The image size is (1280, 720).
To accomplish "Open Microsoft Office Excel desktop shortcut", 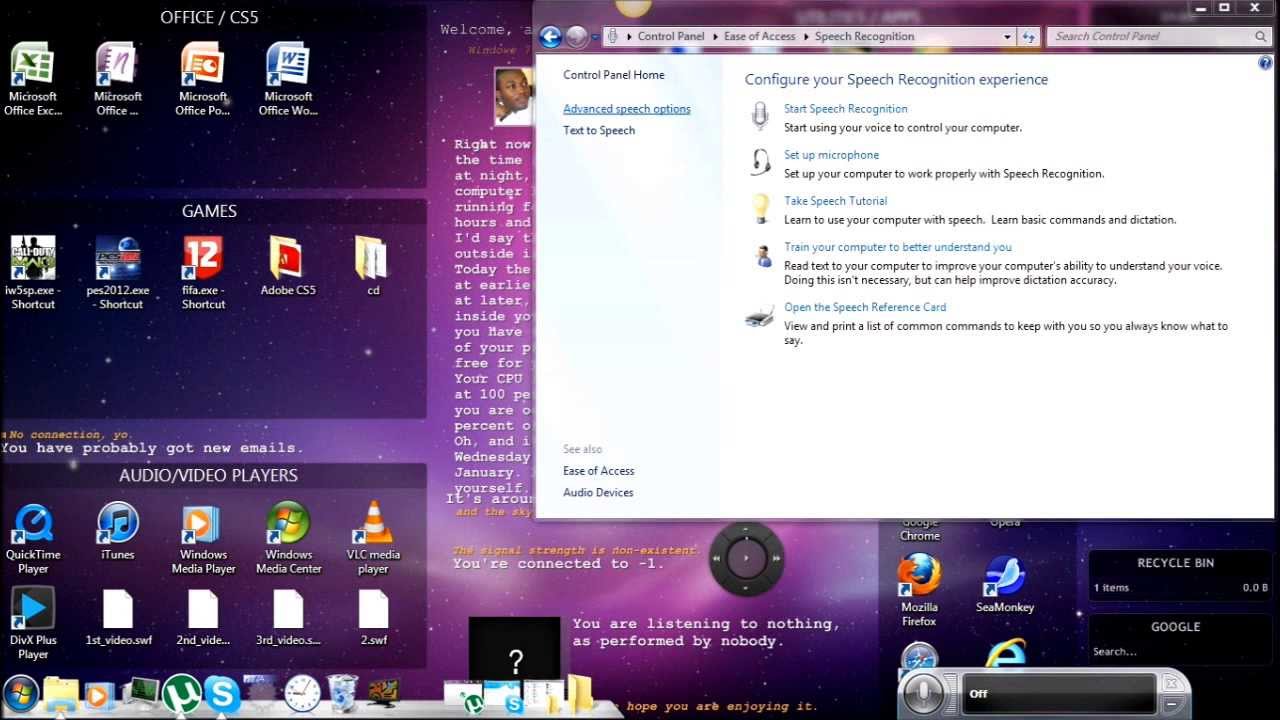I will click(33, 80).
